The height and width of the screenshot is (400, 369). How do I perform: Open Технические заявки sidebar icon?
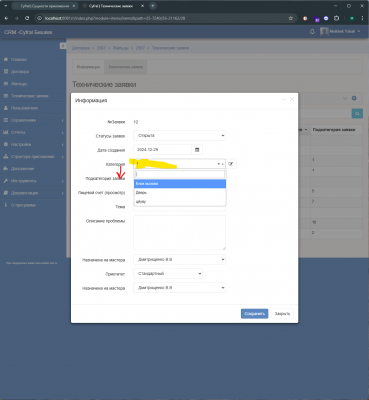pyautogui.click(x=6, y=96)
